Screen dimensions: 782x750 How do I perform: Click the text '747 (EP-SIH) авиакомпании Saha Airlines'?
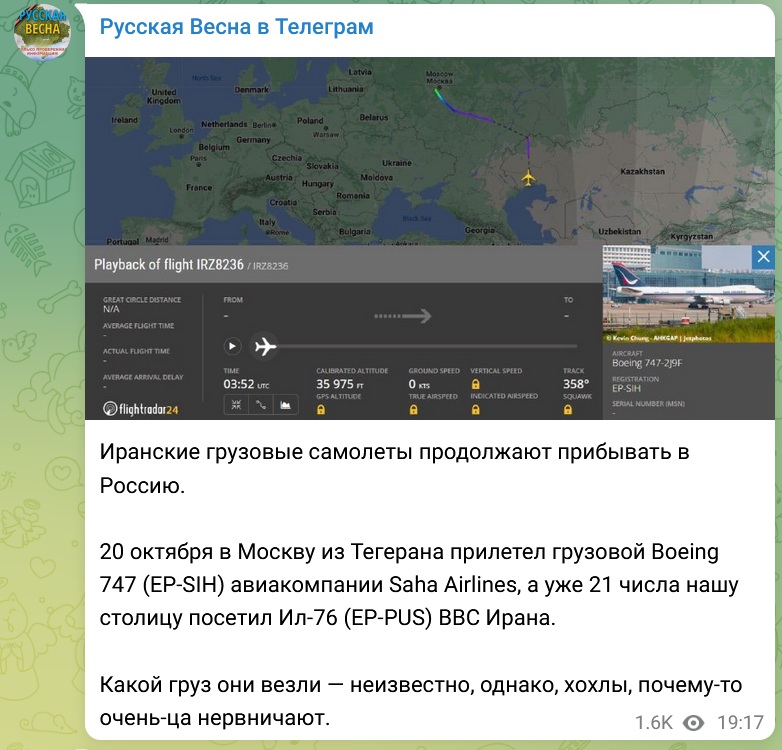tap(308, 584)
